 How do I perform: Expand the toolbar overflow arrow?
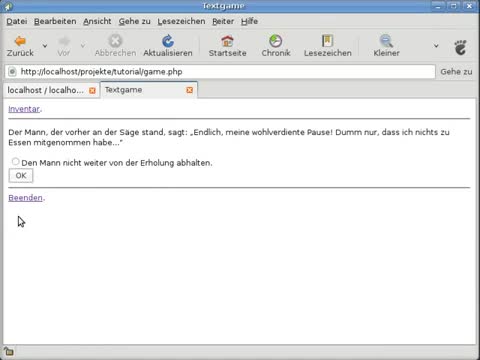(436, 46)
